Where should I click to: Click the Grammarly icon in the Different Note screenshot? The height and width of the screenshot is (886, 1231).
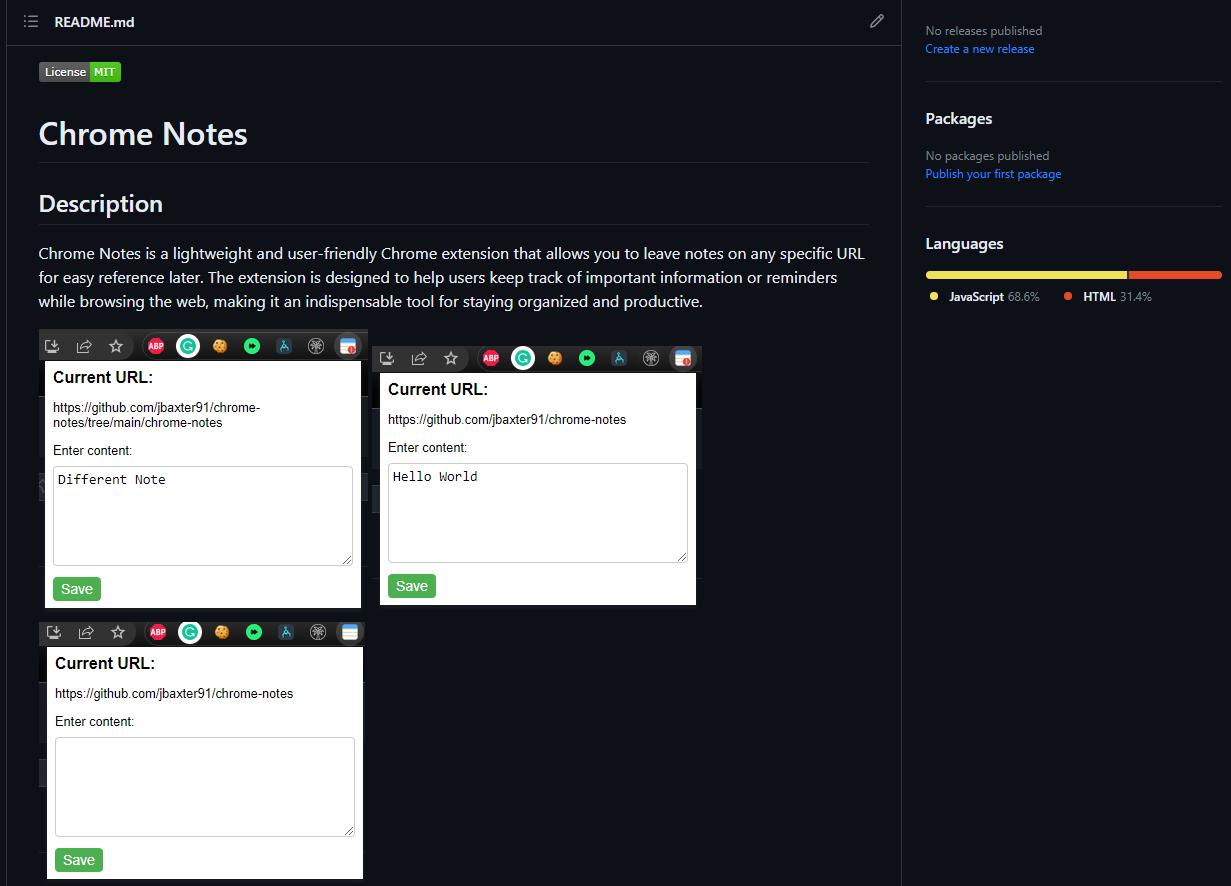(x=187, y=346)
